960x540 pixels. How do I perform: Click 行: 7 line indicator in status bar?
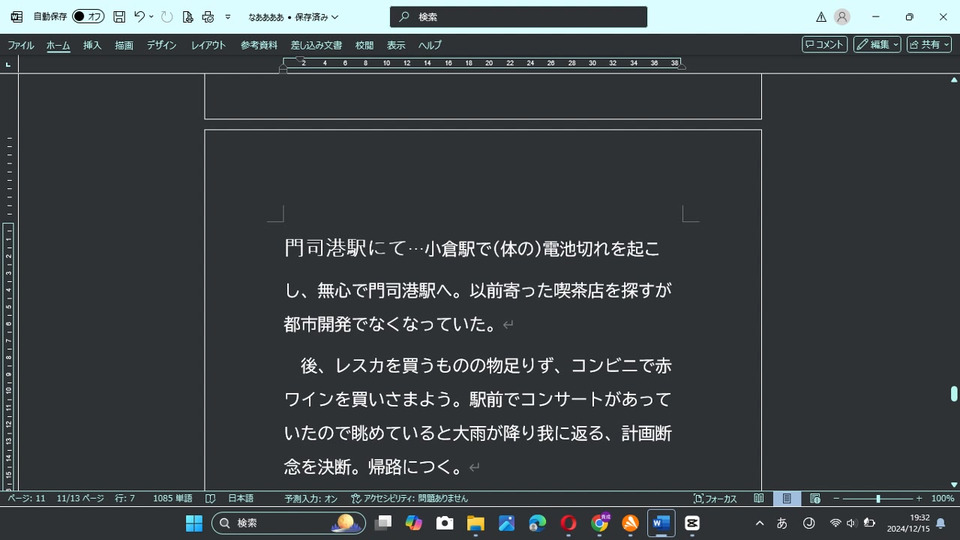click(x=125, y=498)
